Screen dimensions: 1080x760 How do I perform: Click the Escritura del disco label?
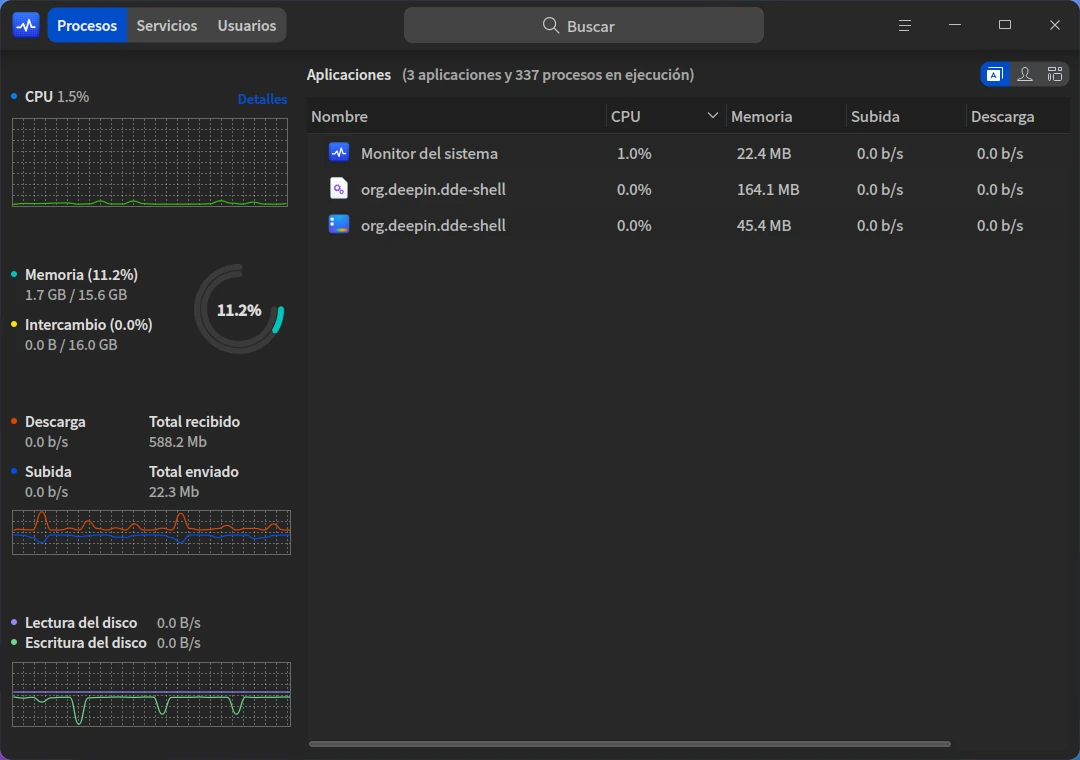pos(85,643)
